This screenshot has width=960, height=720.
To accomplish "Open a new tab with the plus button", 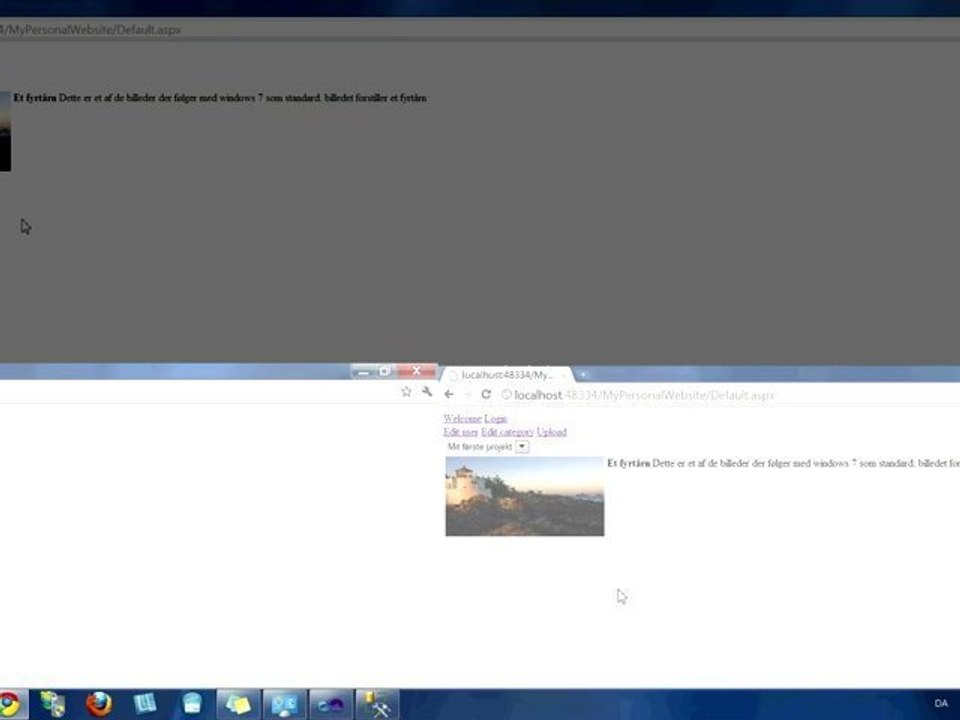I will (583, 374).
